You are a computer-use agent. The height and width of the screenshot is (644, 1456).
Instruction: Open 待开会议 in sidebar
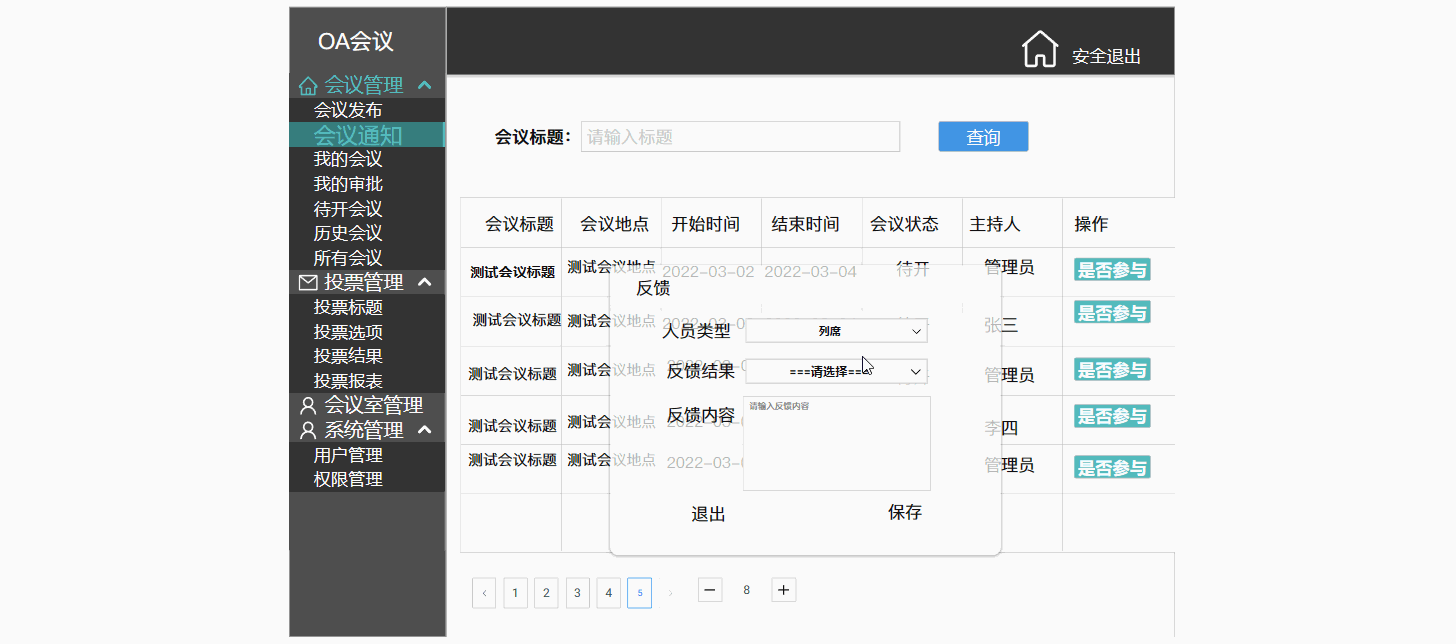tap(348, 209)
